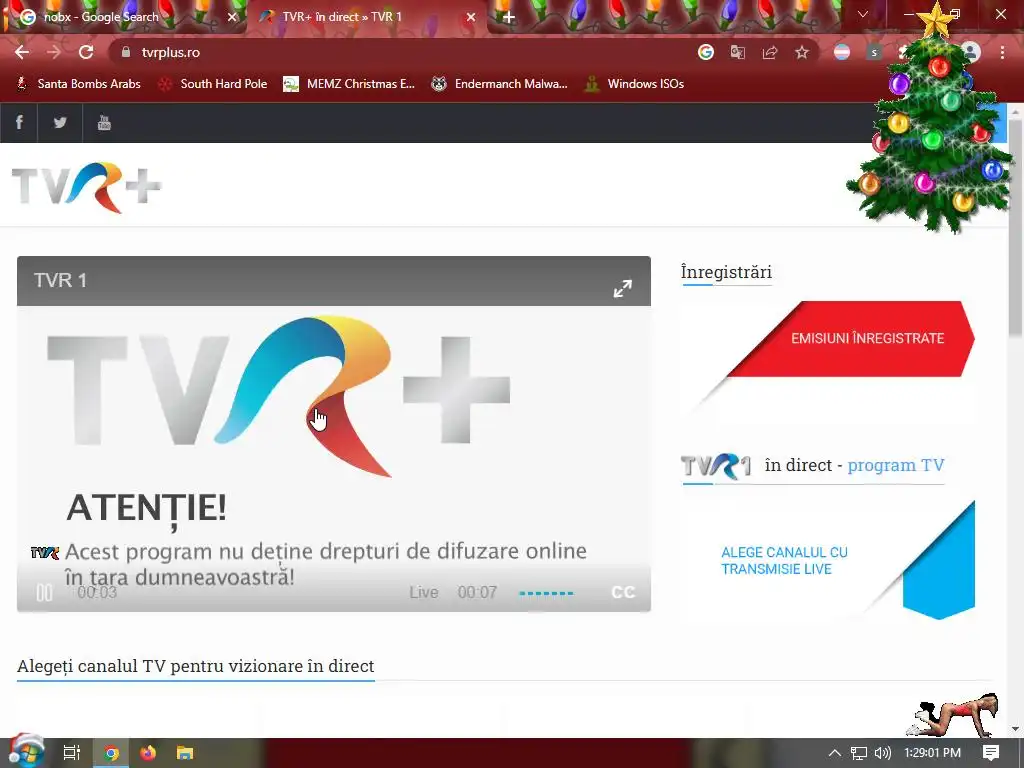Click the Windows Start button
The height and width of the screenshot is (768, 1024).
click(25, 752)
